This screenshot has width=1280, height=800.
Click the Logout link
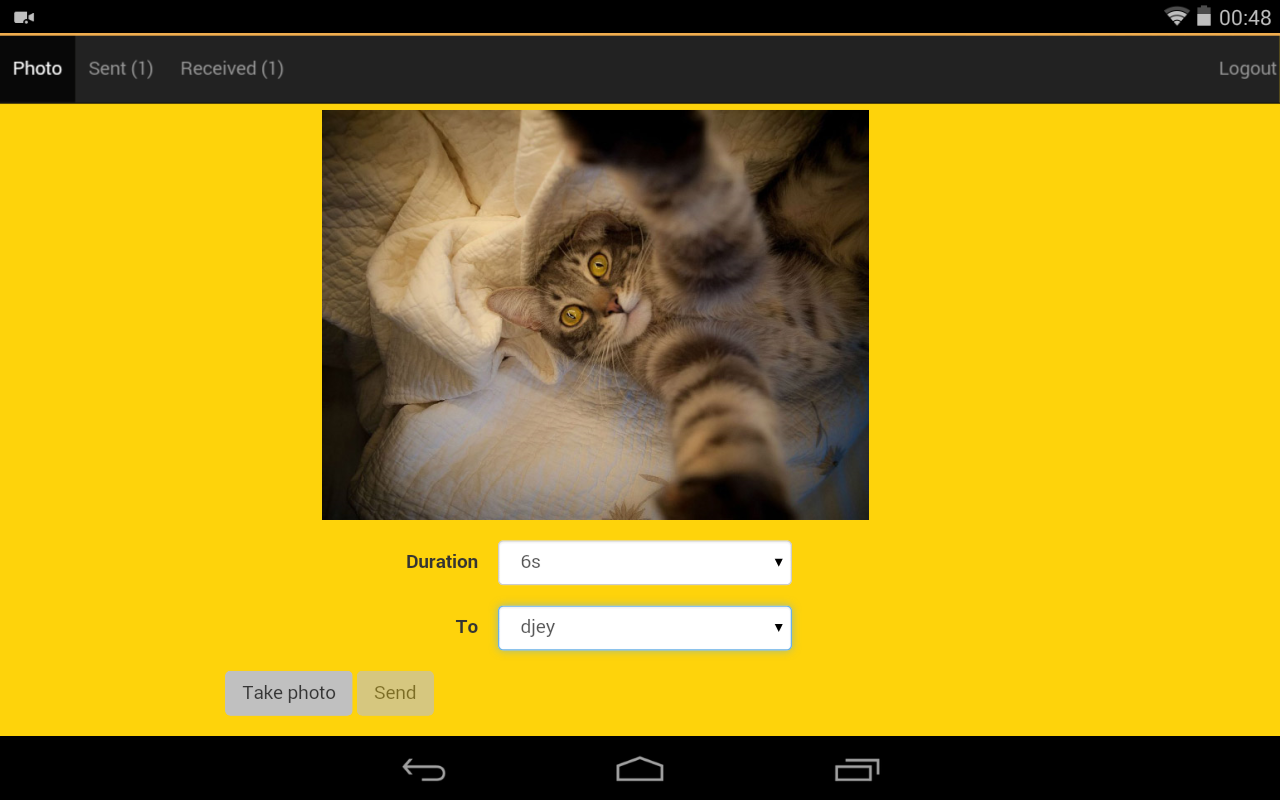tap(1246, 69)
